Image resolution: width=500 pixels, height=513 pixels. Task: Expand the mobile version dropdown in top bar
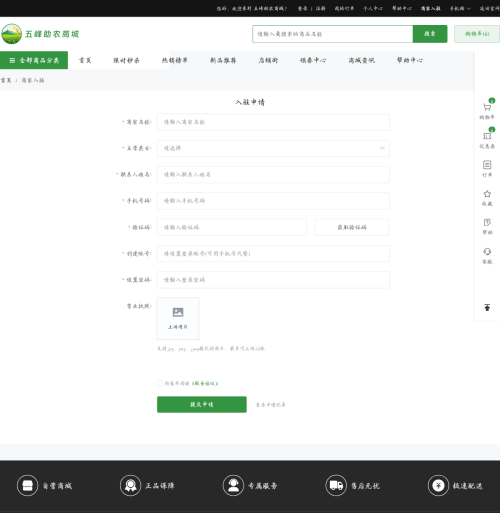pos(460,8)
